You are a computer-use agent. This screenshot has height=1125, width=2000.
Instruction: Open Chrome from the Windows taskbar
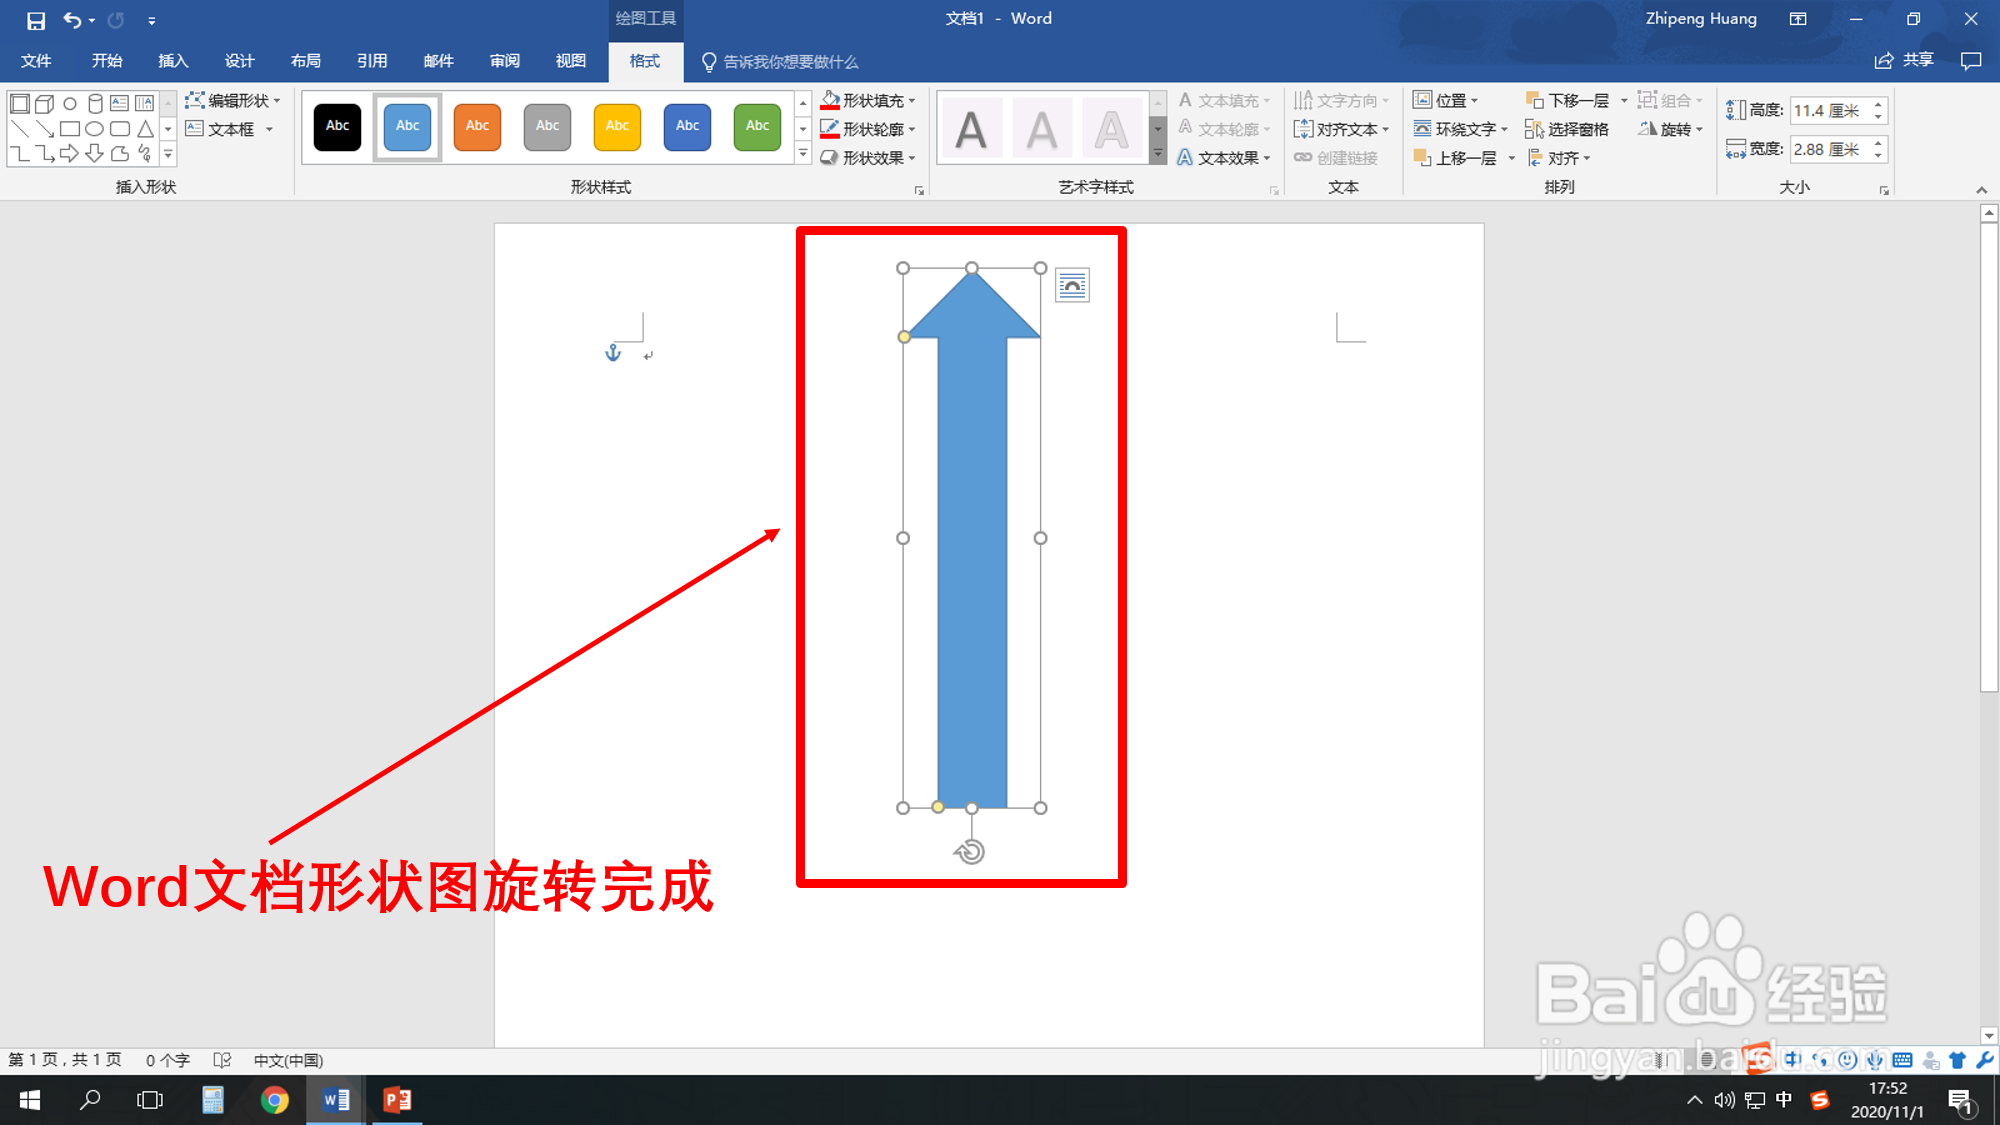point(274,1100)
